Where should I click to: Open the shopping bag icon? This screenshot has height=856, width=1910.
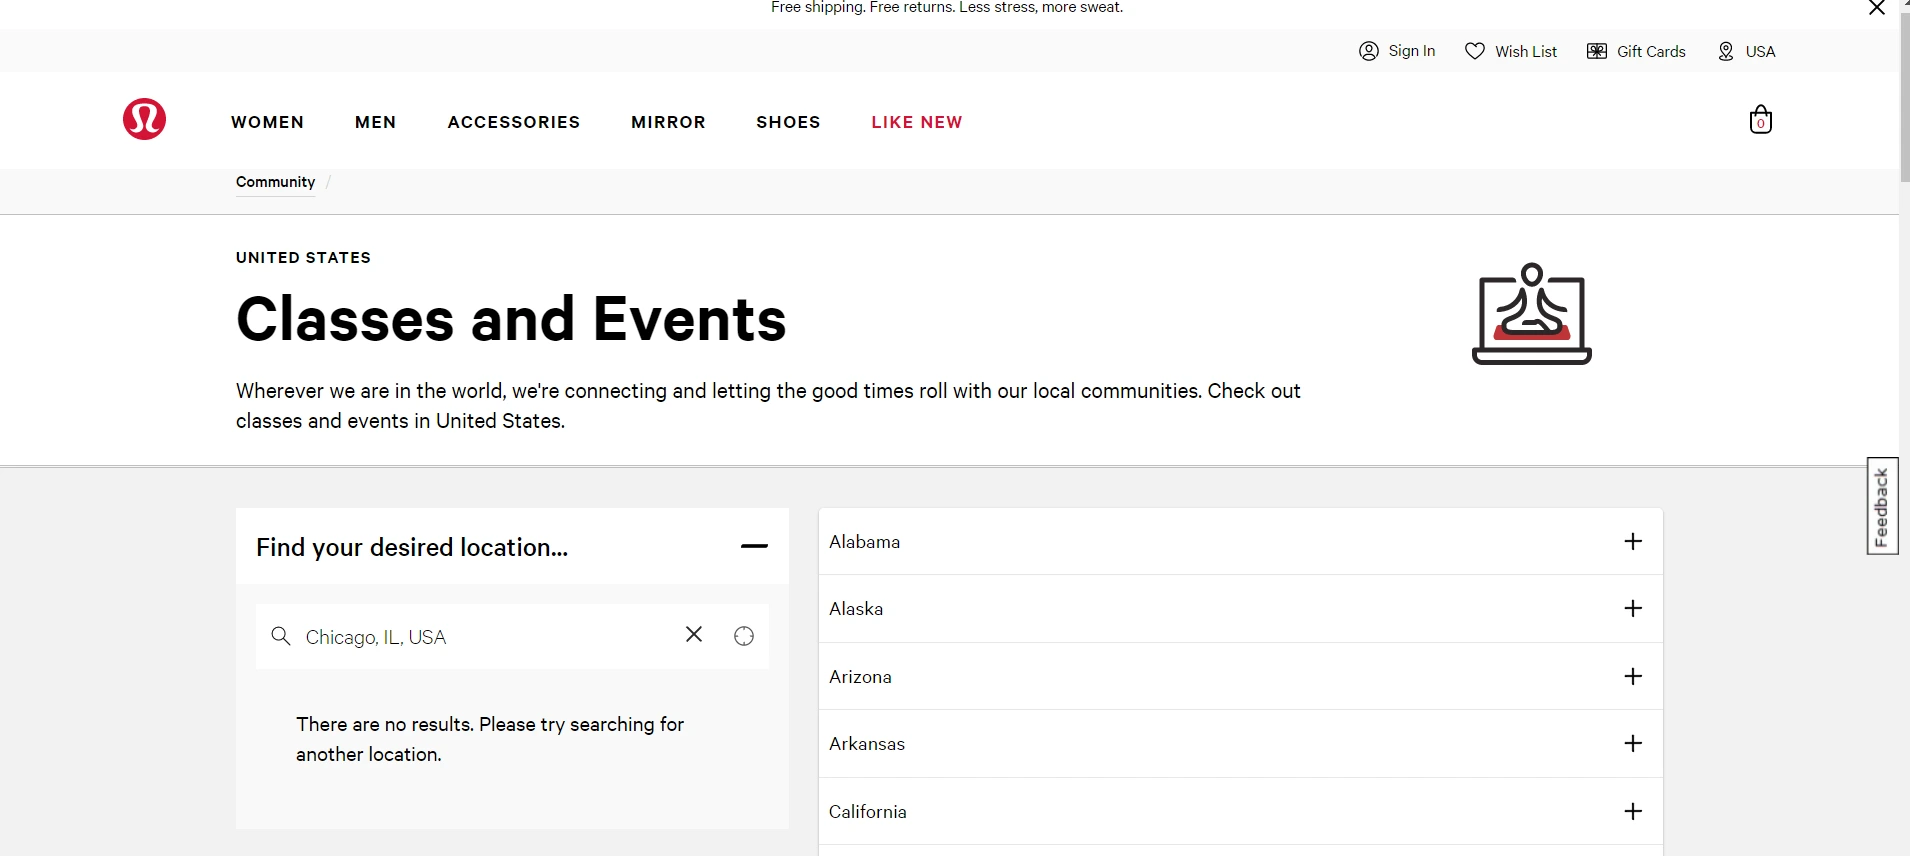[x=1761, y=120]
